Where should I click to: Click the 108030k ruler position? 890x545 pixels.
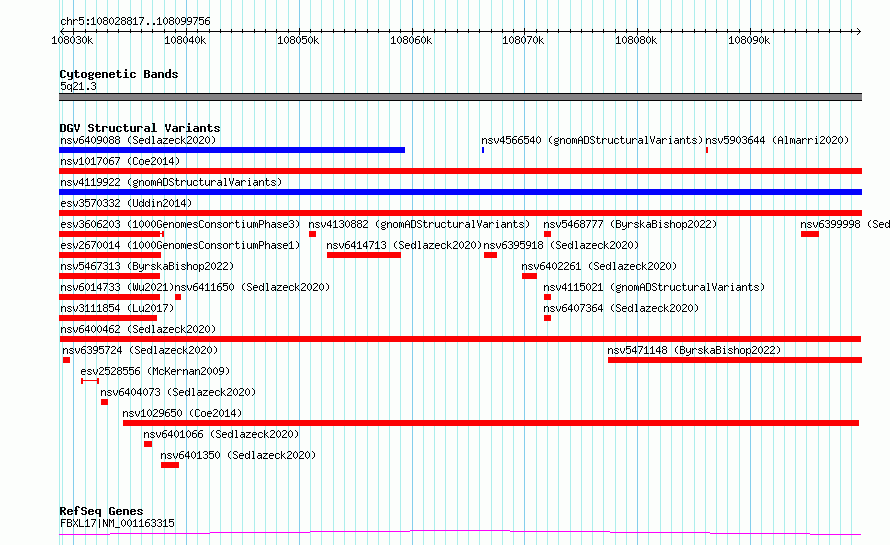click(72, 40)
